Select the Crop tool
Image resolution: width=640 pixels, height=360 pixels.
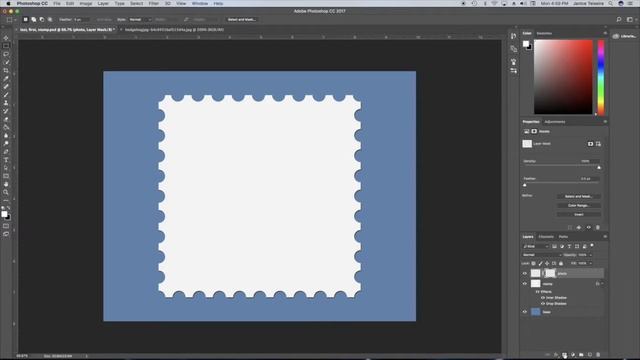[6, 70]
